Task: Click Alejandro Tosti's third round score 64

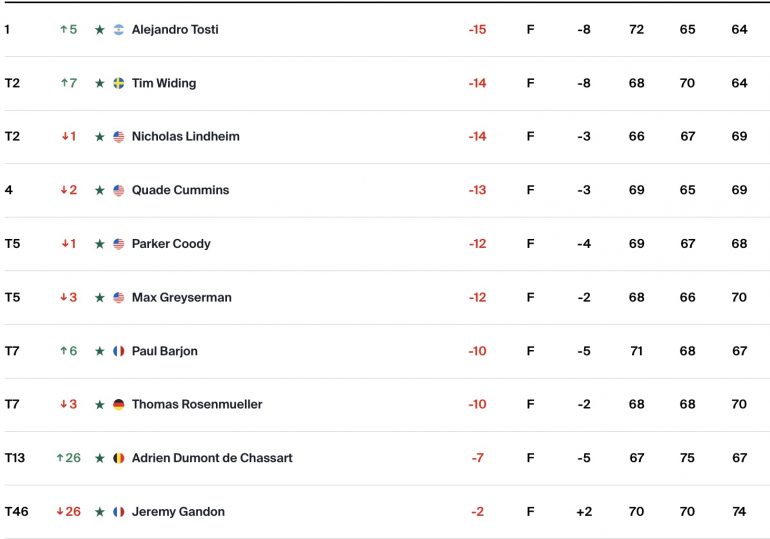Action: click(x=739, y=29)
